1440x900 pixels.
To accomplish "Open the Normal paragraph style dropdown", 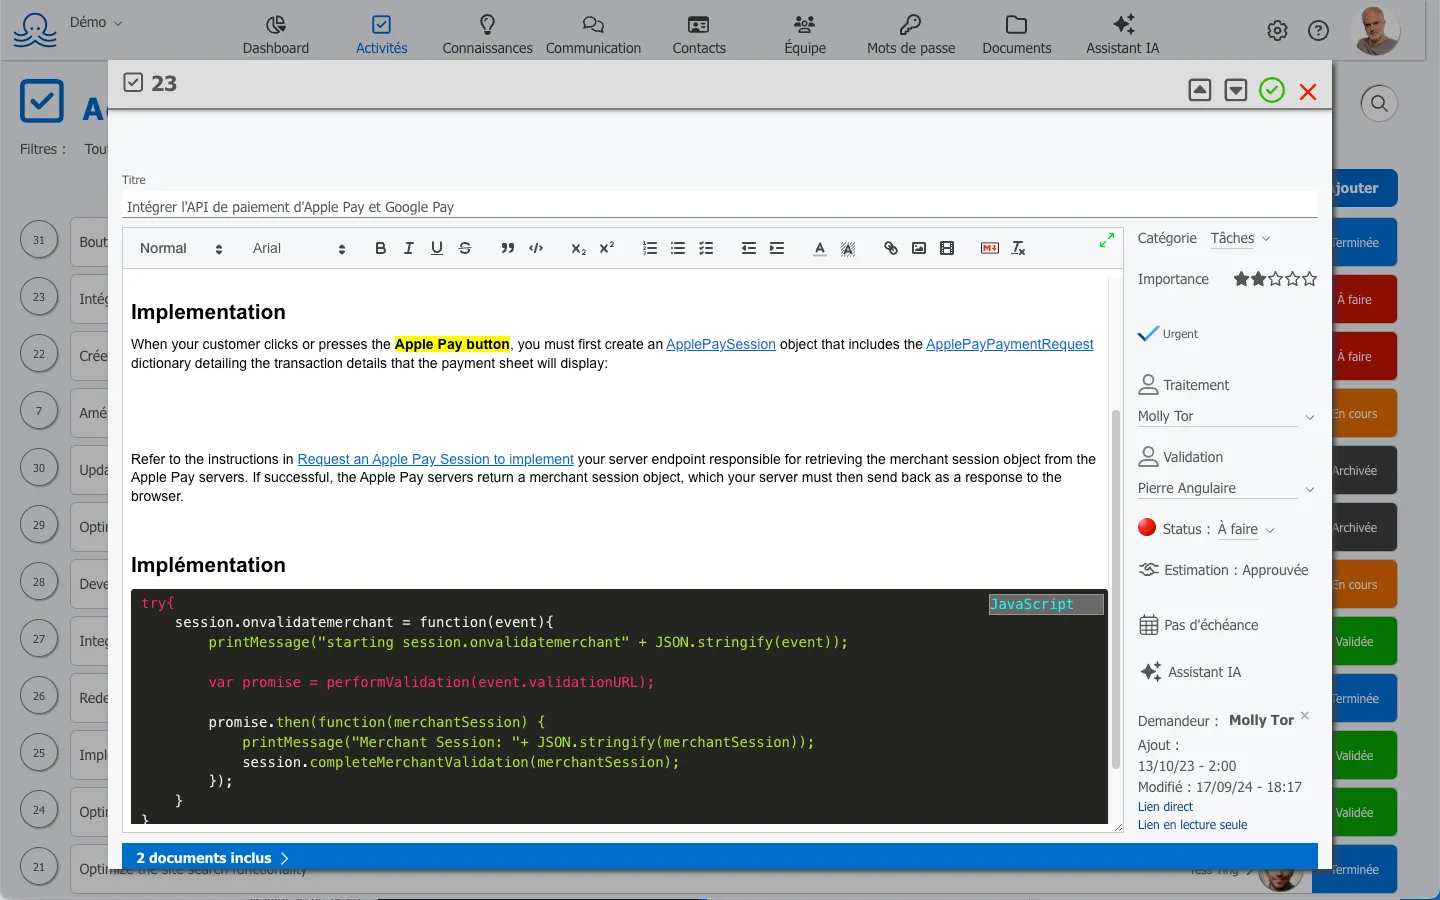I will click(181, 248).
